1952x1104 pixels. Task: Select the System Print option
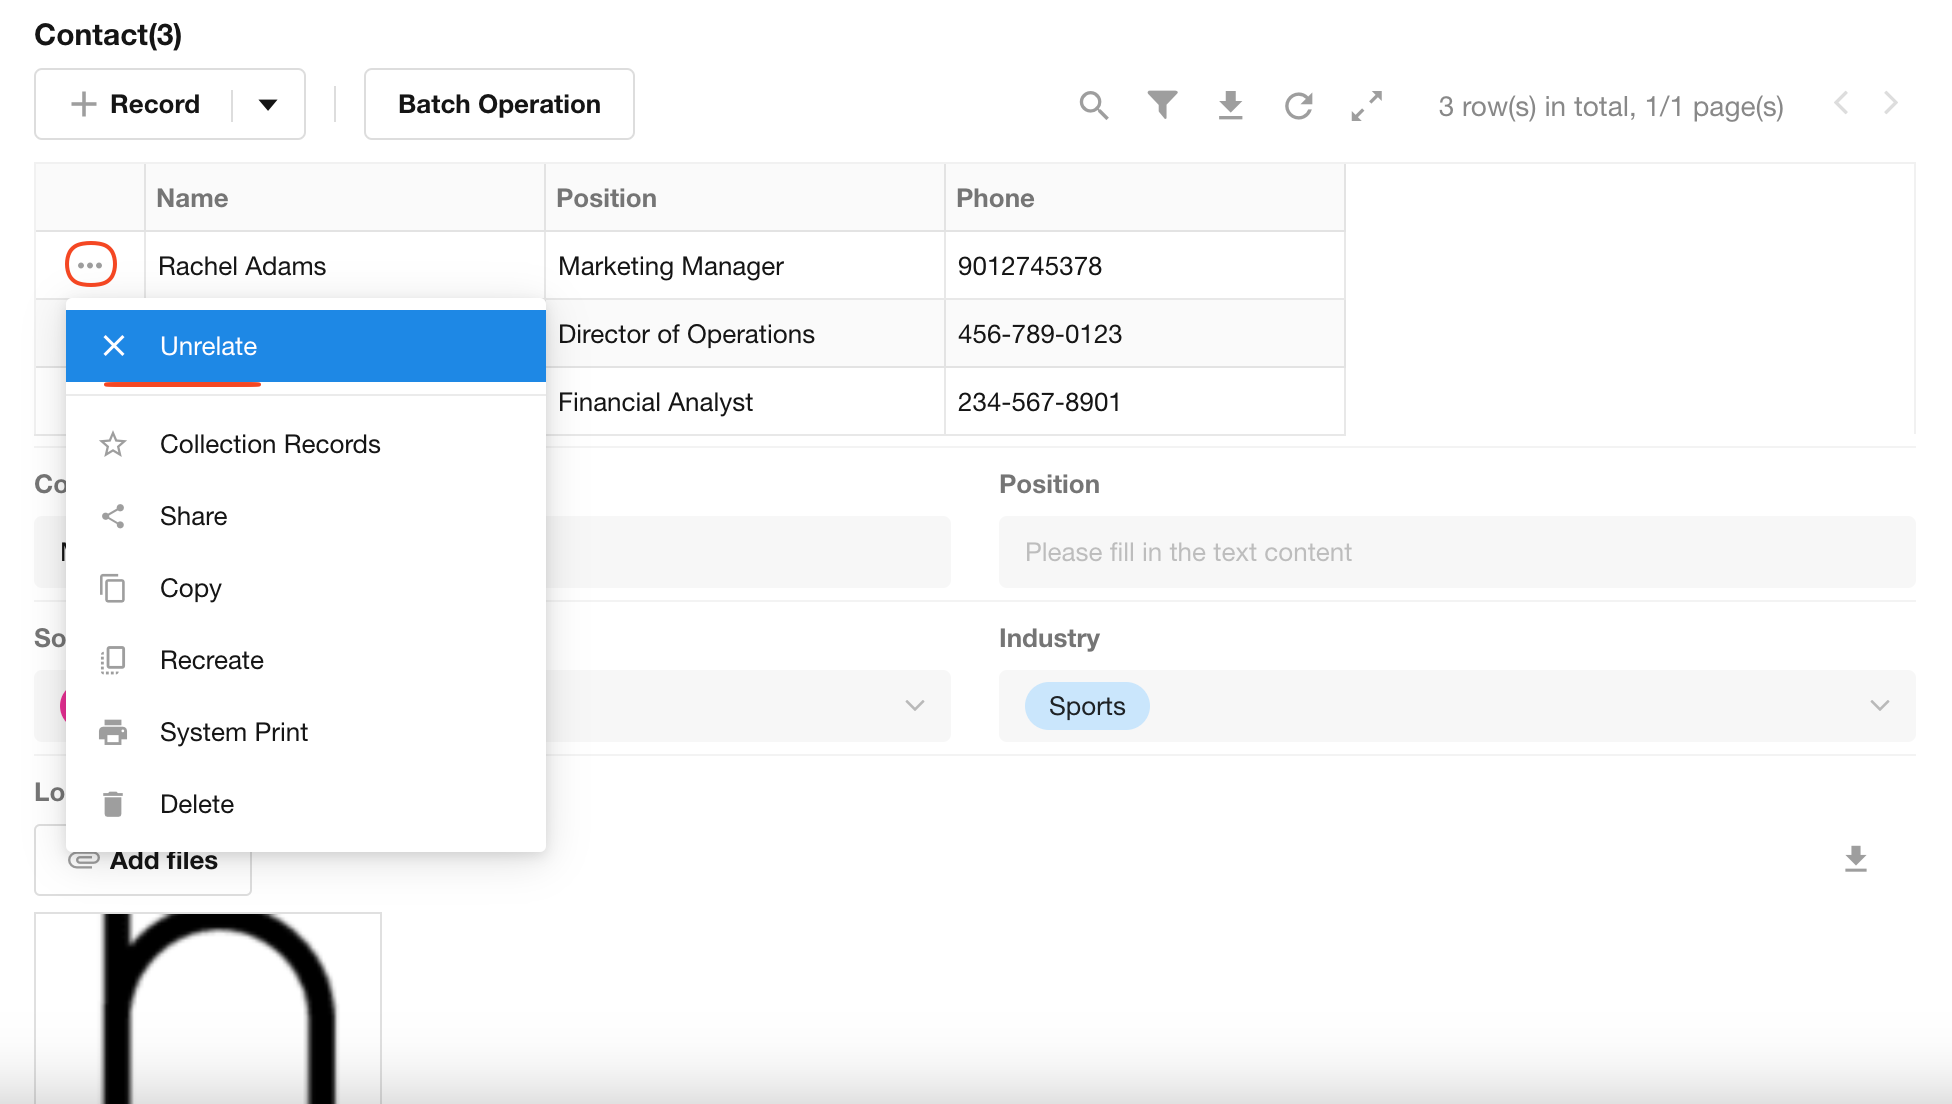coord(233,732)
